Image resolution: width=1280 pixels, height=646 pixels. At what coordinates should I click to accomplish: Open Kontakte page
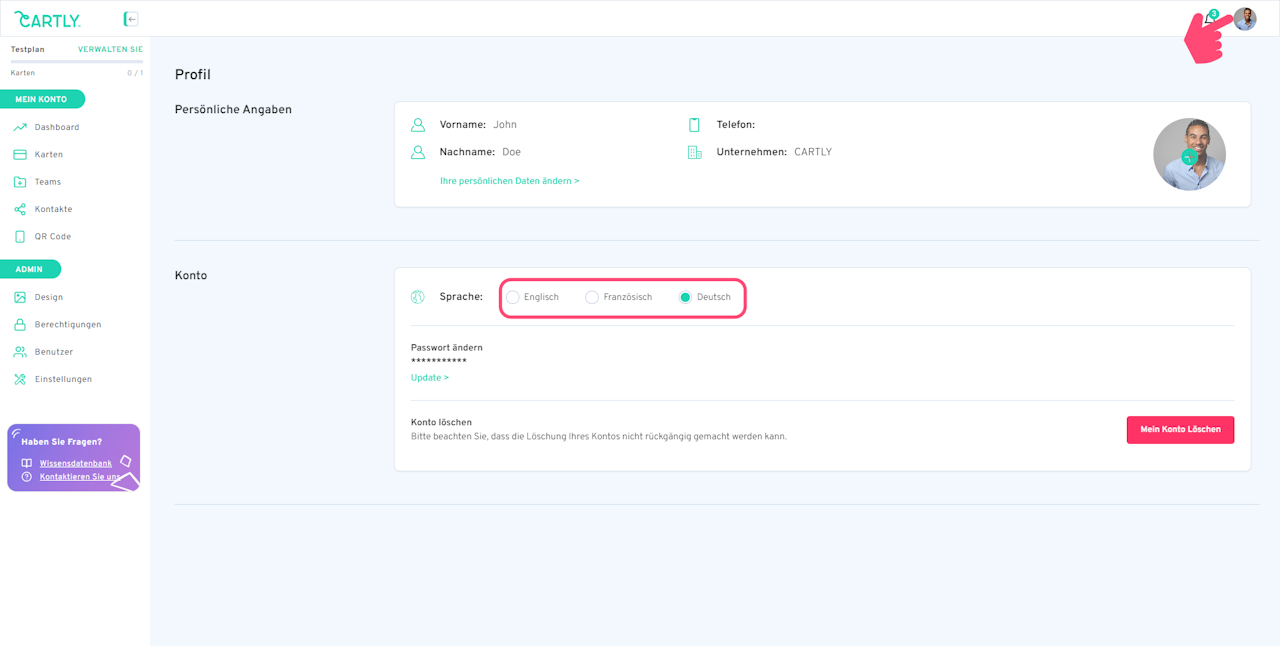(54, 209)
